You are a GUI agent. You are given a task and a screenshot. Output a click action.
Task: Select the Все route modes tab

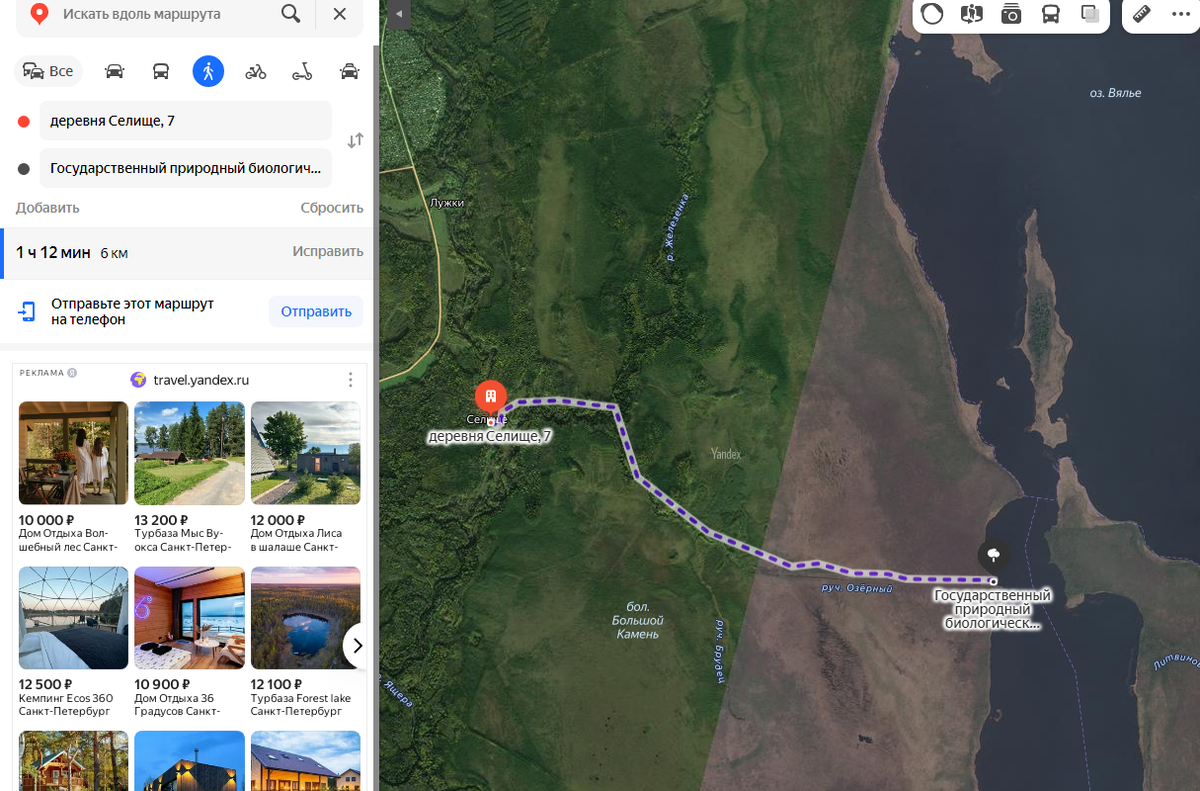(x=49, y=71)
